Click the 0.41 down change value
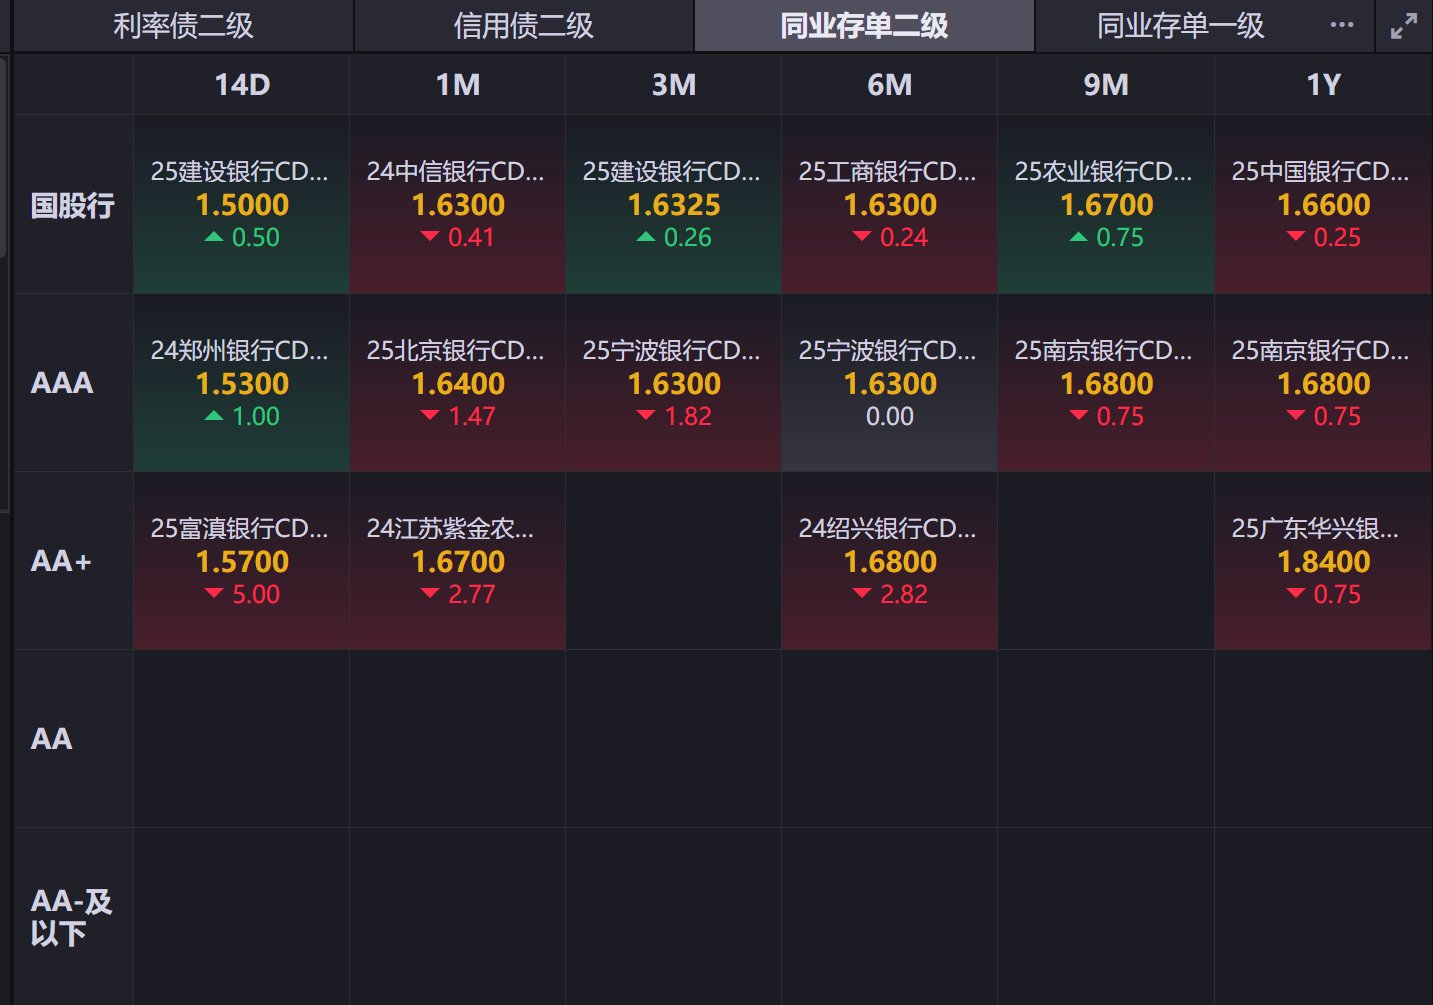Screen dimensions: 1433x1005 [472, 237]
